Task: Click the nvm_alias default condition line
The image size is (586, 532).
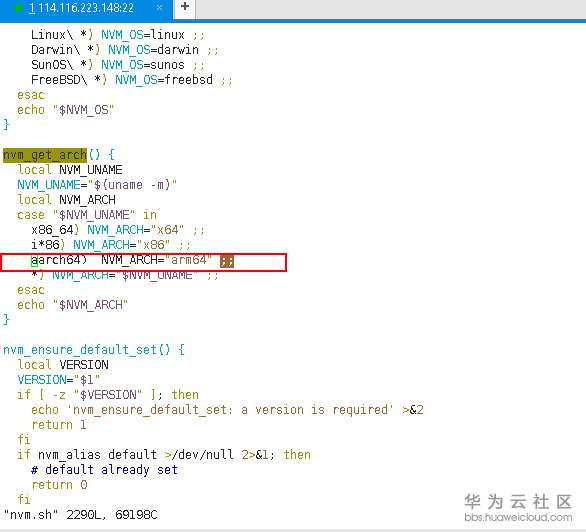Action: click(x=164, y=455)
